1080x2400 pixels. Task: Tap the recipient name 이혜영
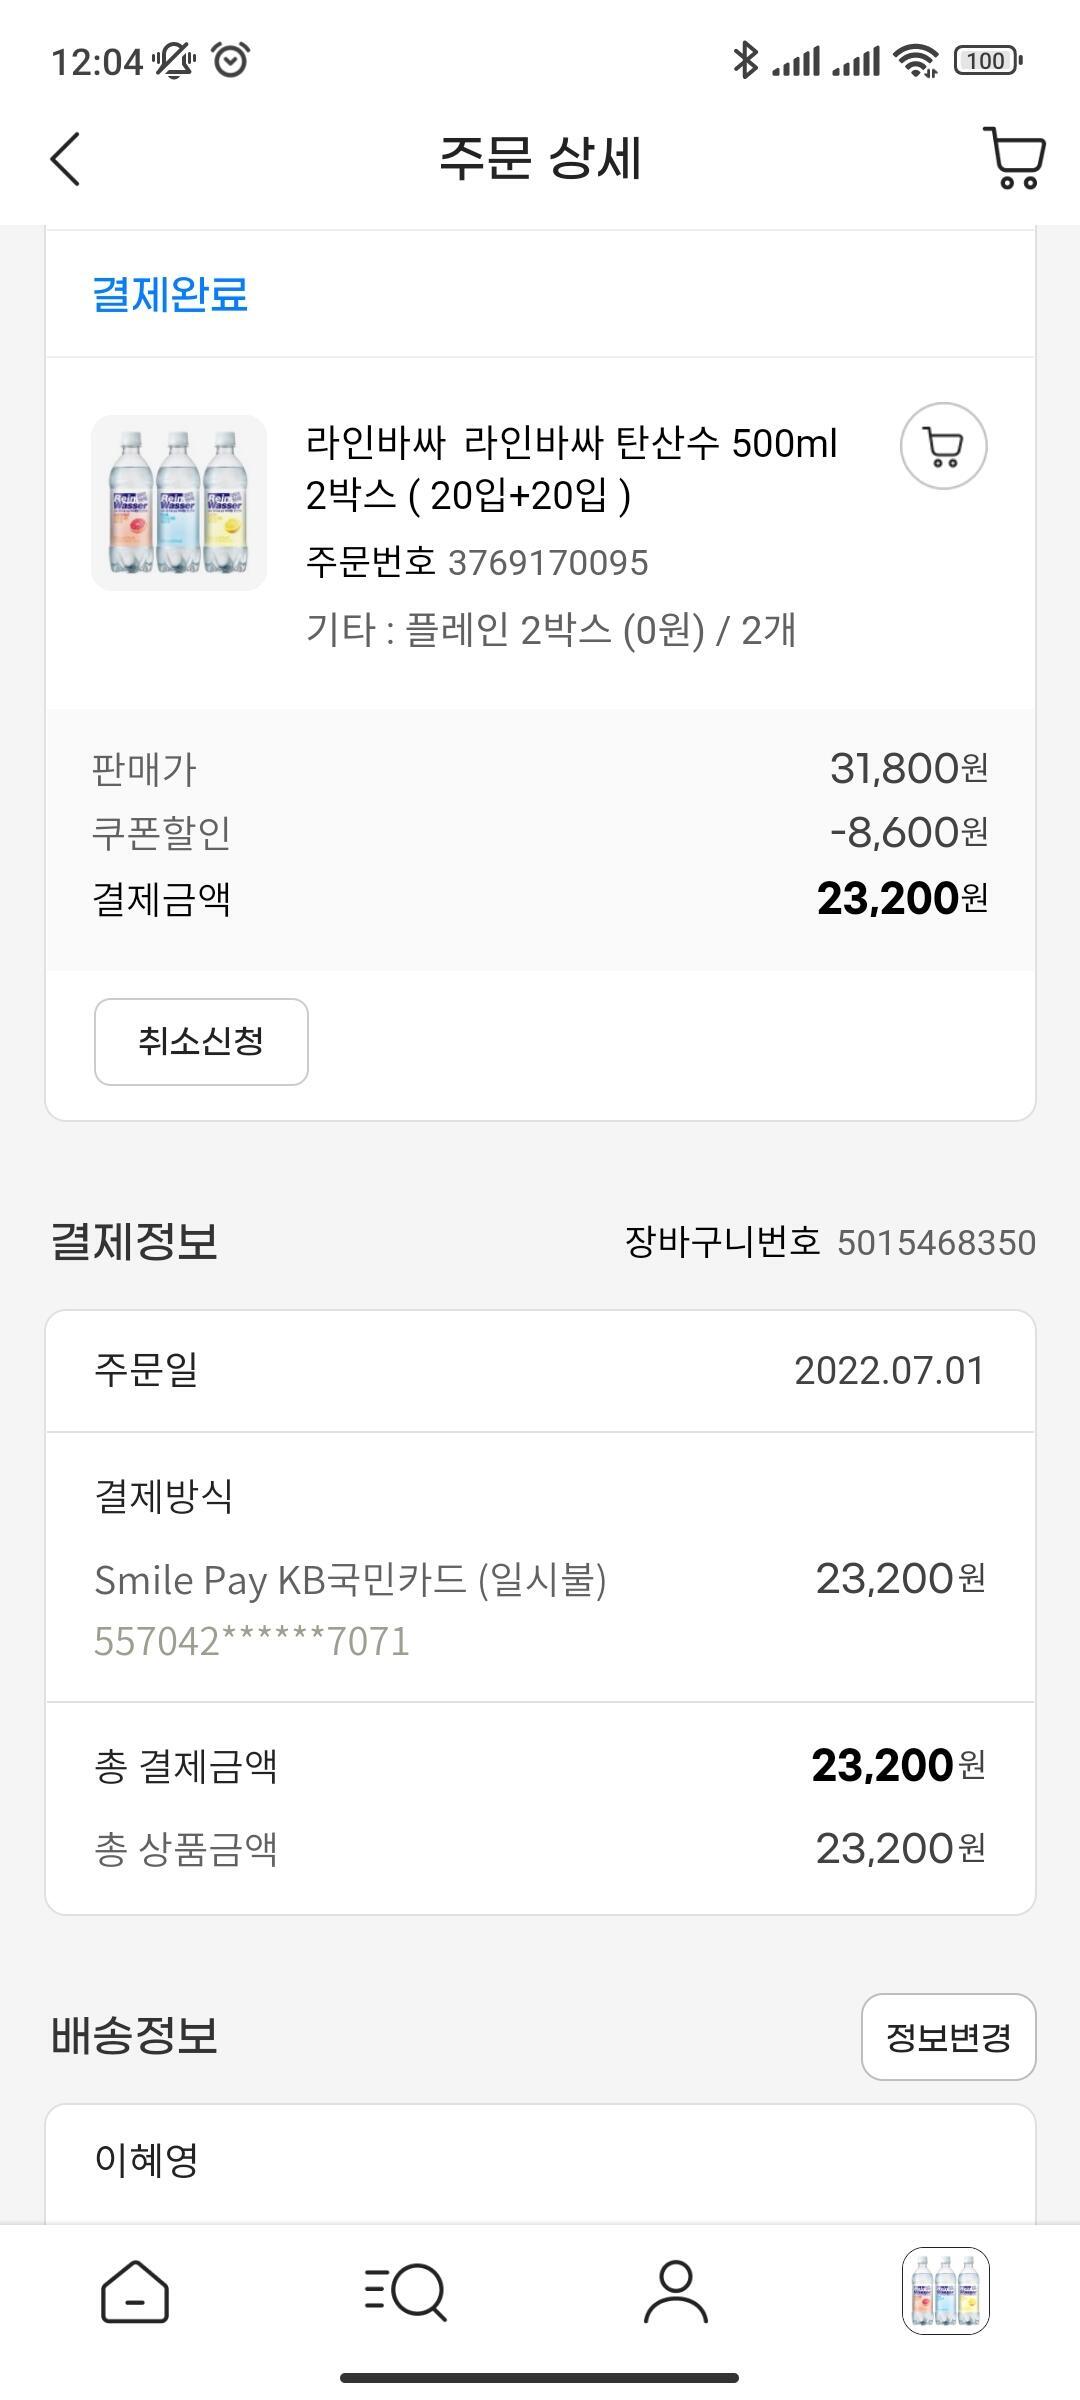pyautogui.click(x=146, y=2159)
